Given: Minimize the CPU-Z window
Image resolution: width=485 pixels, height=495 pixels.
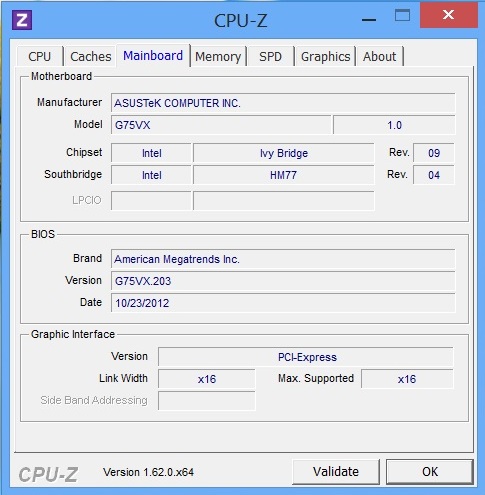Looking at the screenshot, I should 369,20.
